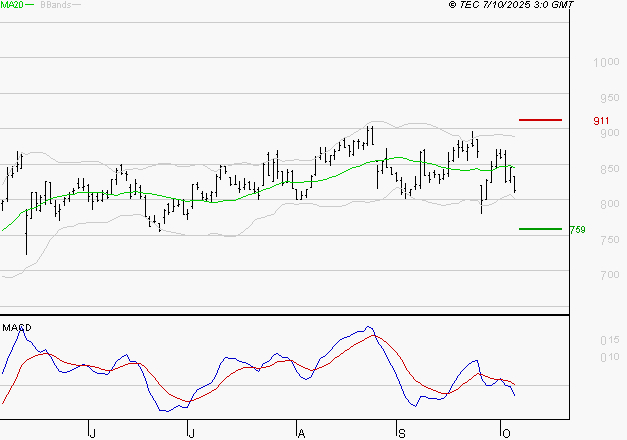Screen dimensions: 627x440
Task: Click the S month marker
Action: coord(402,433)
